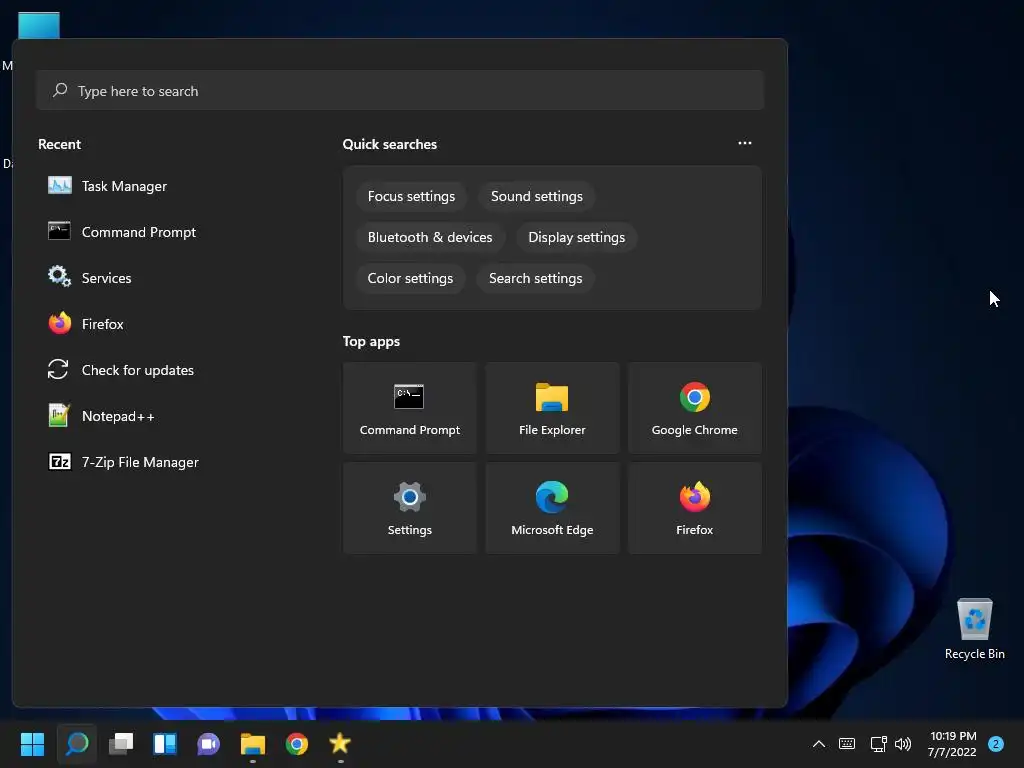This screenshot has width=1024, height=768.
Task: Open the clock showing 10:19 PM
Action: point(952,744)
